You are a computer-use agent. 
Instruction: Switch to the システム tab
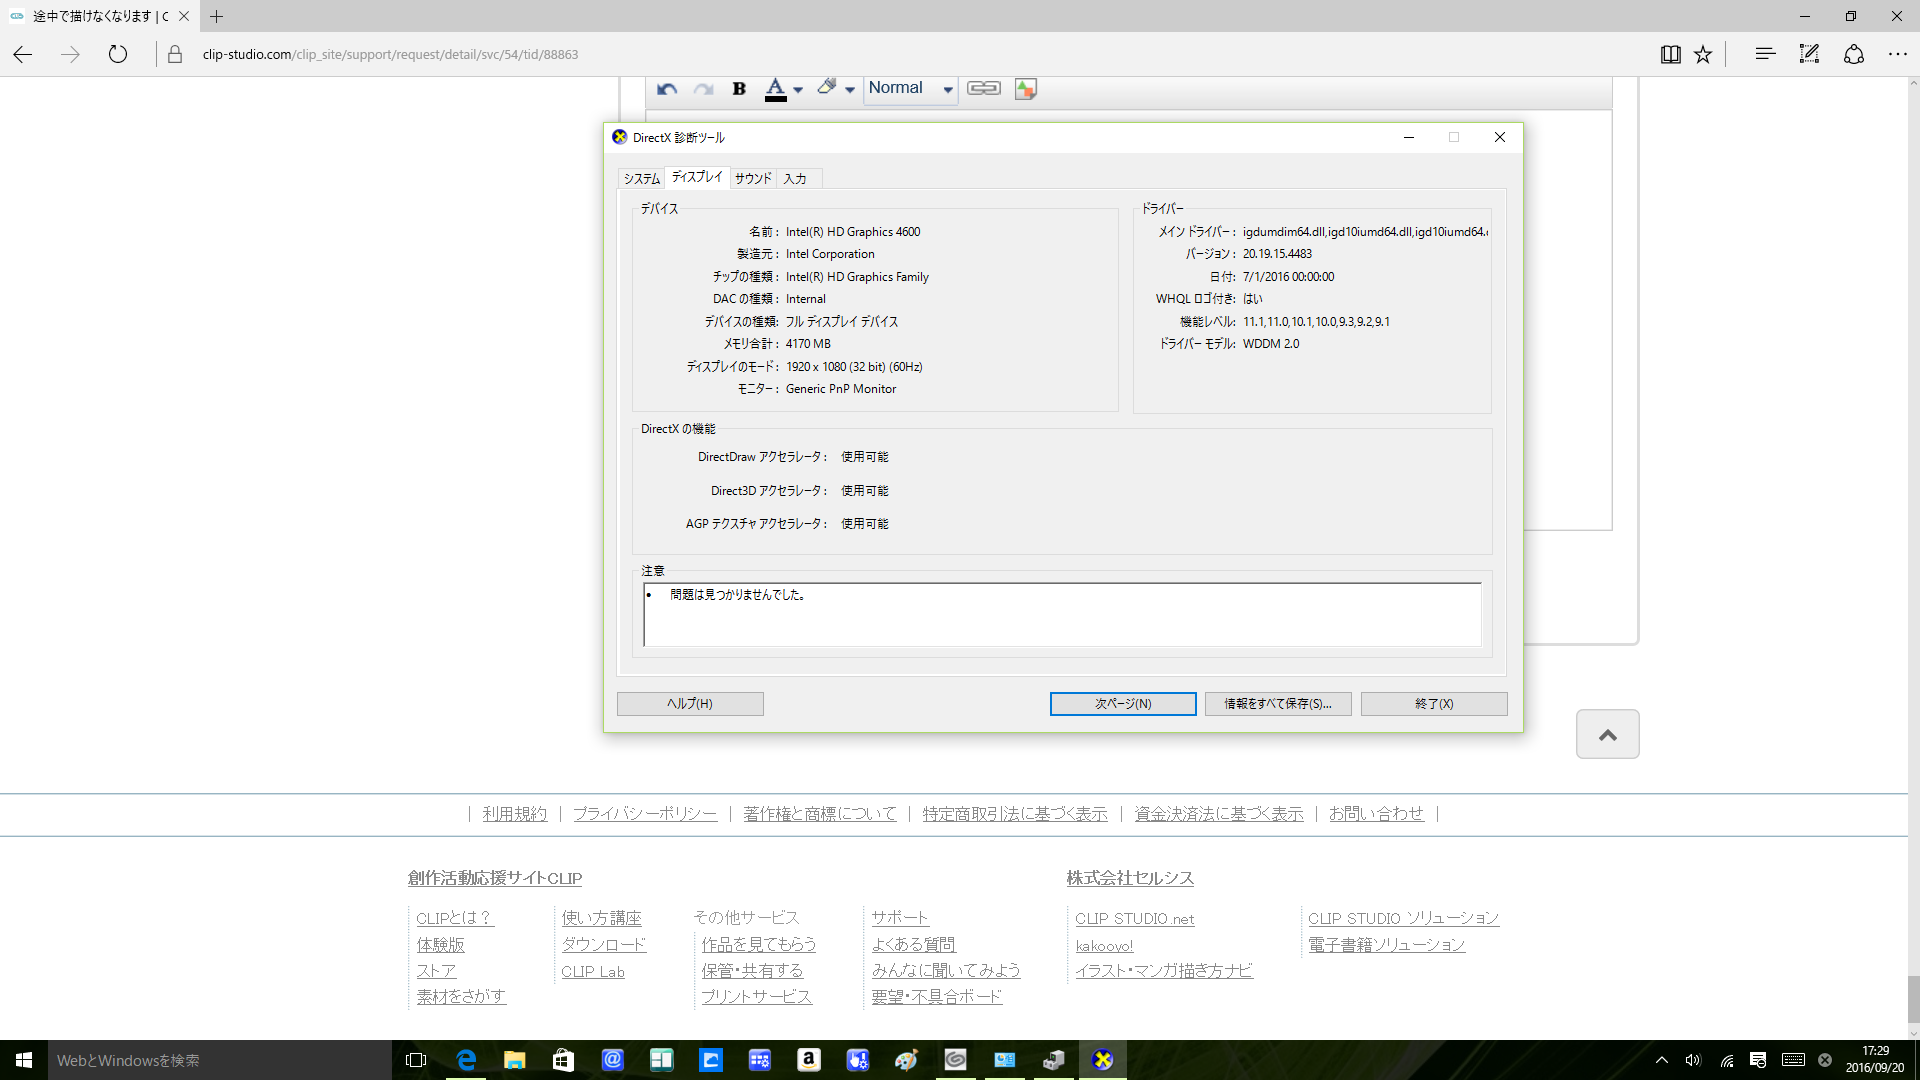tap(642, 179)
